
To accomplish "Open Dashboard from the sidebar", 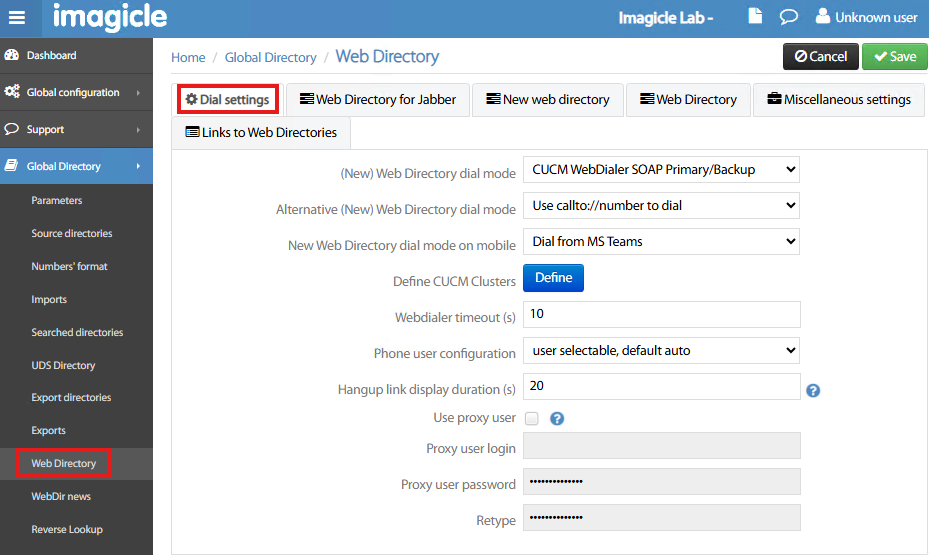I will (x=51, y=55).
